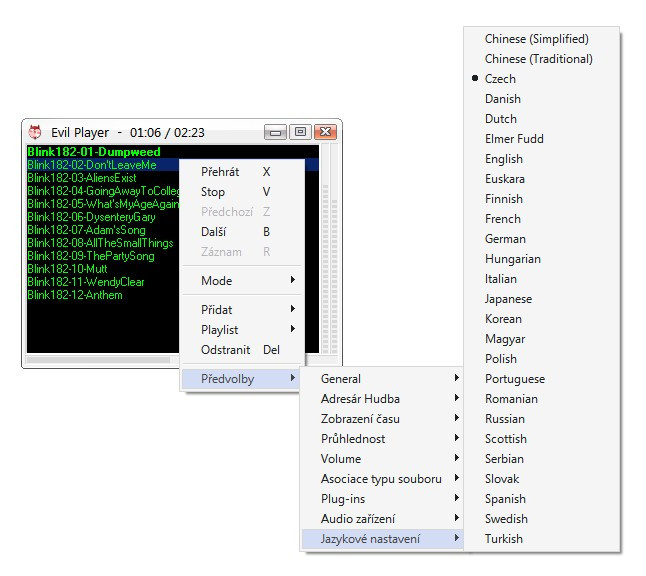Viewport: 646px width, 576px height.
Task: Click the Evil Player devil app icon
Action: (35, 132)
